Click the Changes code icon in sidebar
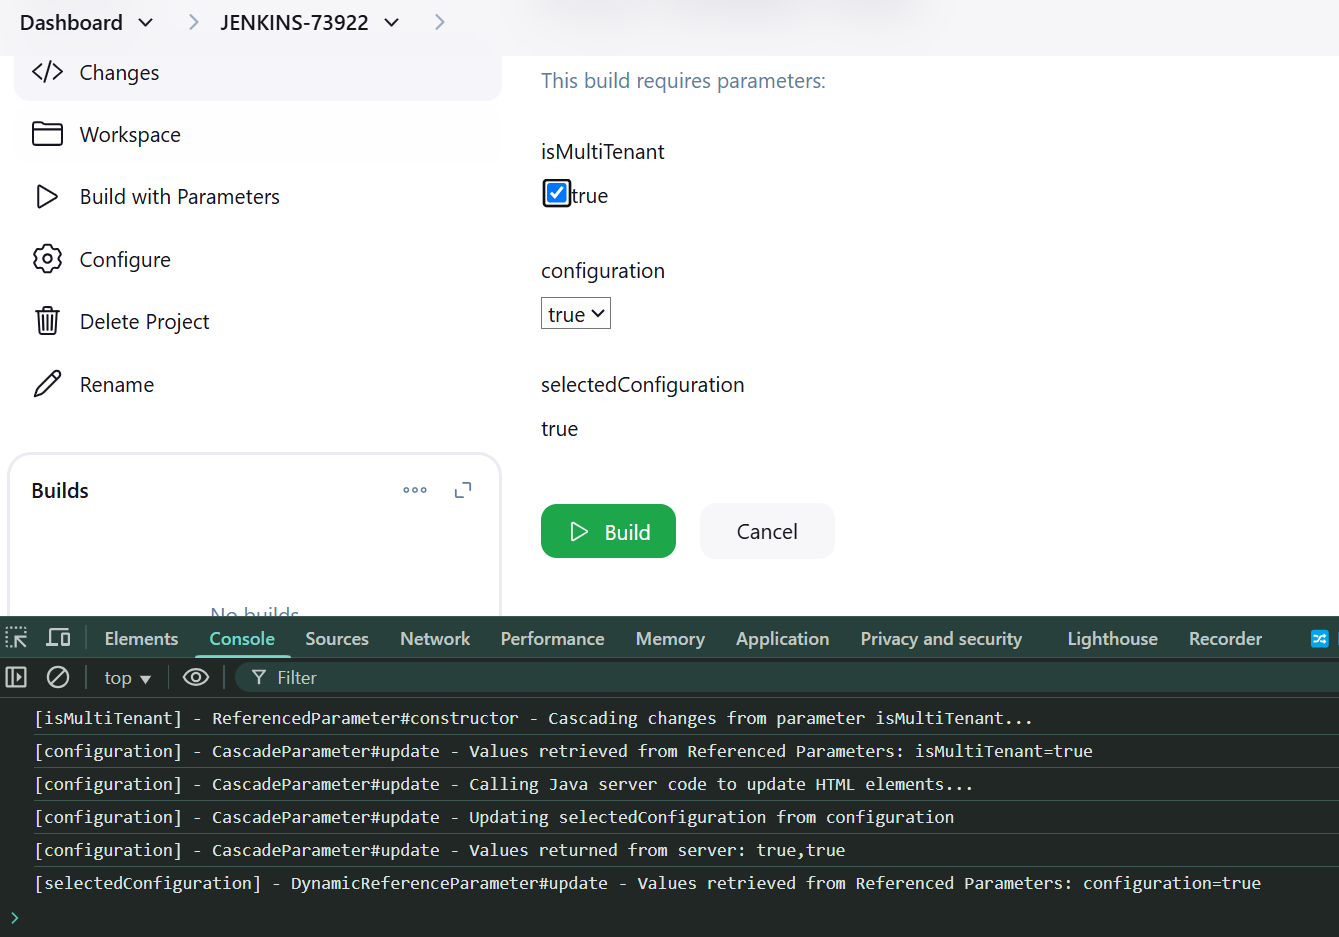The width and height of the screenshot is (1339, 937). (x=47, y=72)
